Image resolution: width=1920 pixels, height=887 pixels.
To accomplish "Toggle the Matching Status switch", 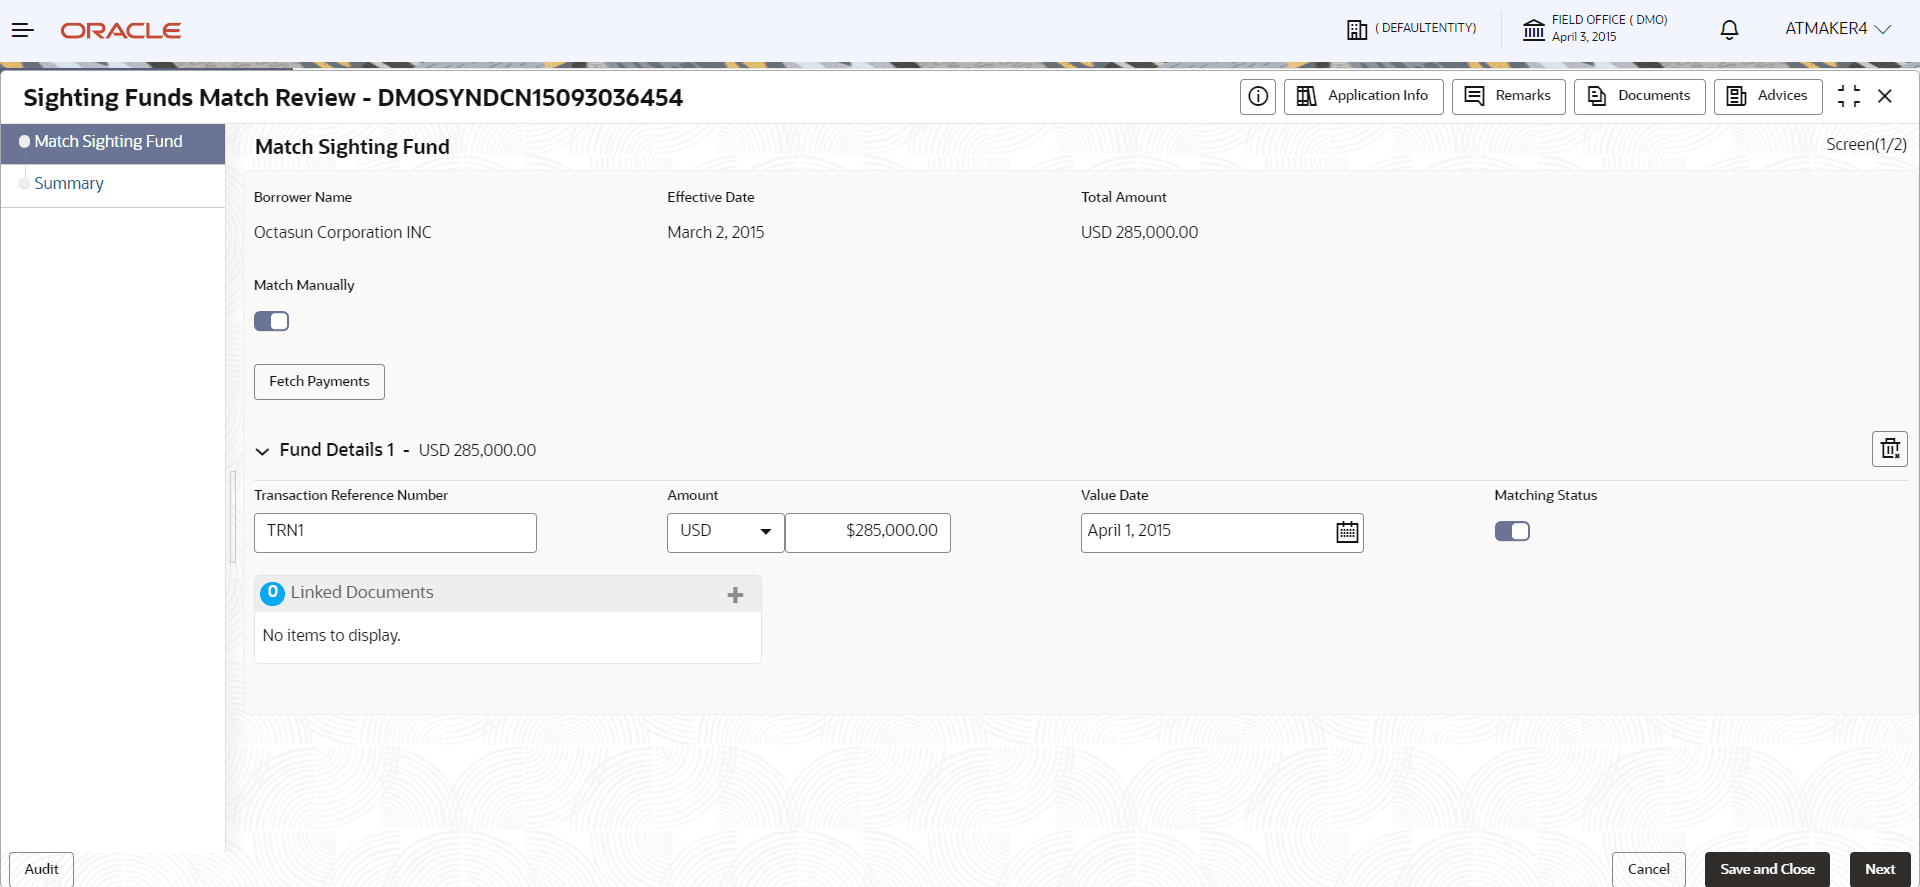I will tap(1512, 531).
